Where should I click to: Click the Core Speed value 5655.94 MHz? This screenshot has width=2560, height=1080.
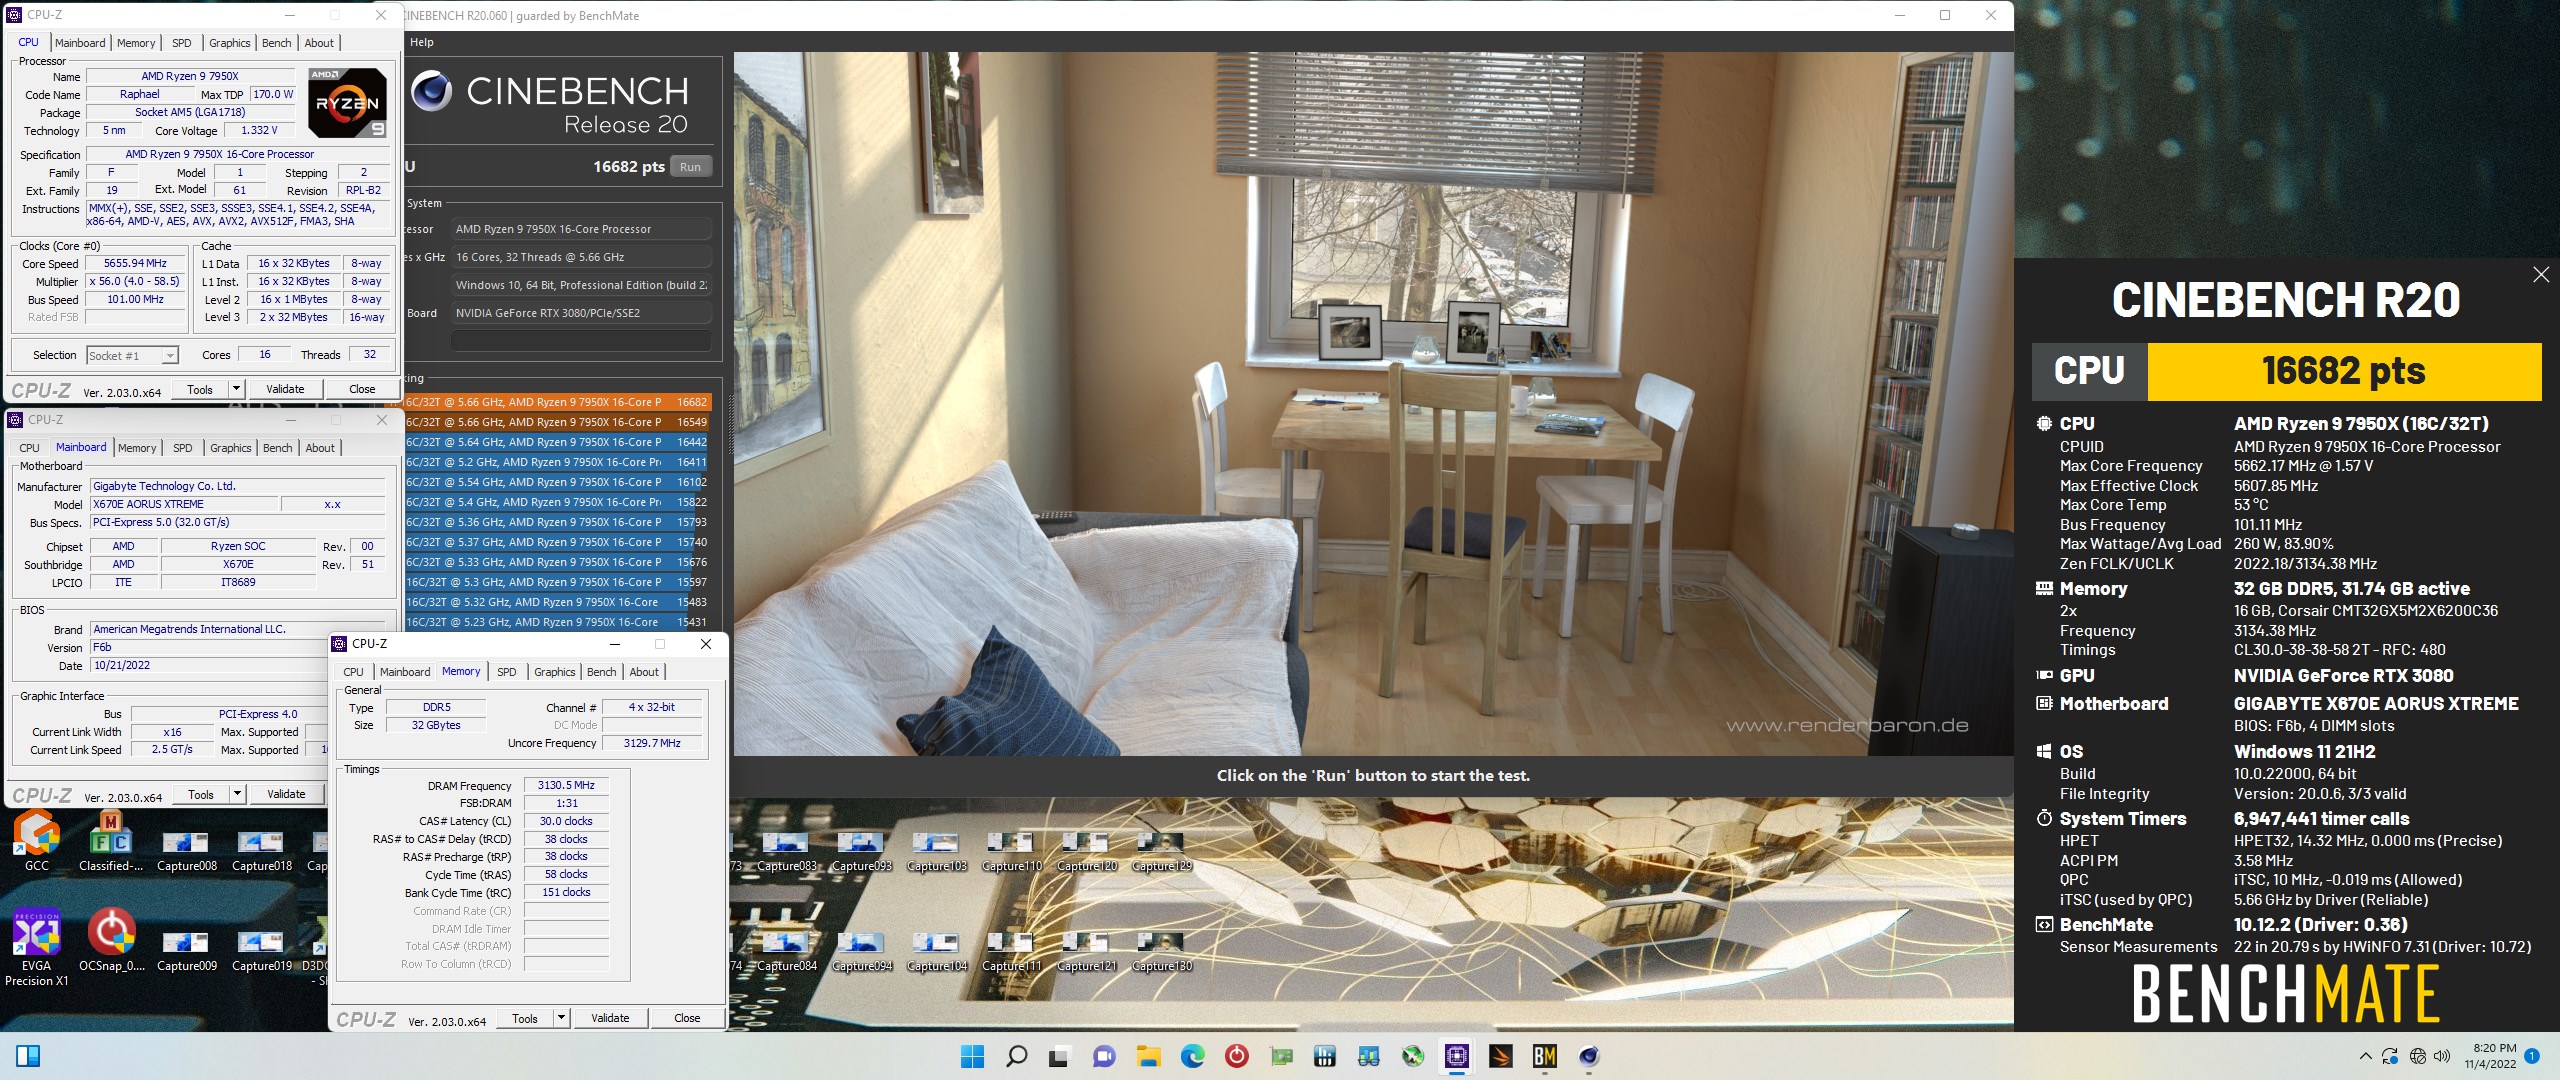(135, 264)
